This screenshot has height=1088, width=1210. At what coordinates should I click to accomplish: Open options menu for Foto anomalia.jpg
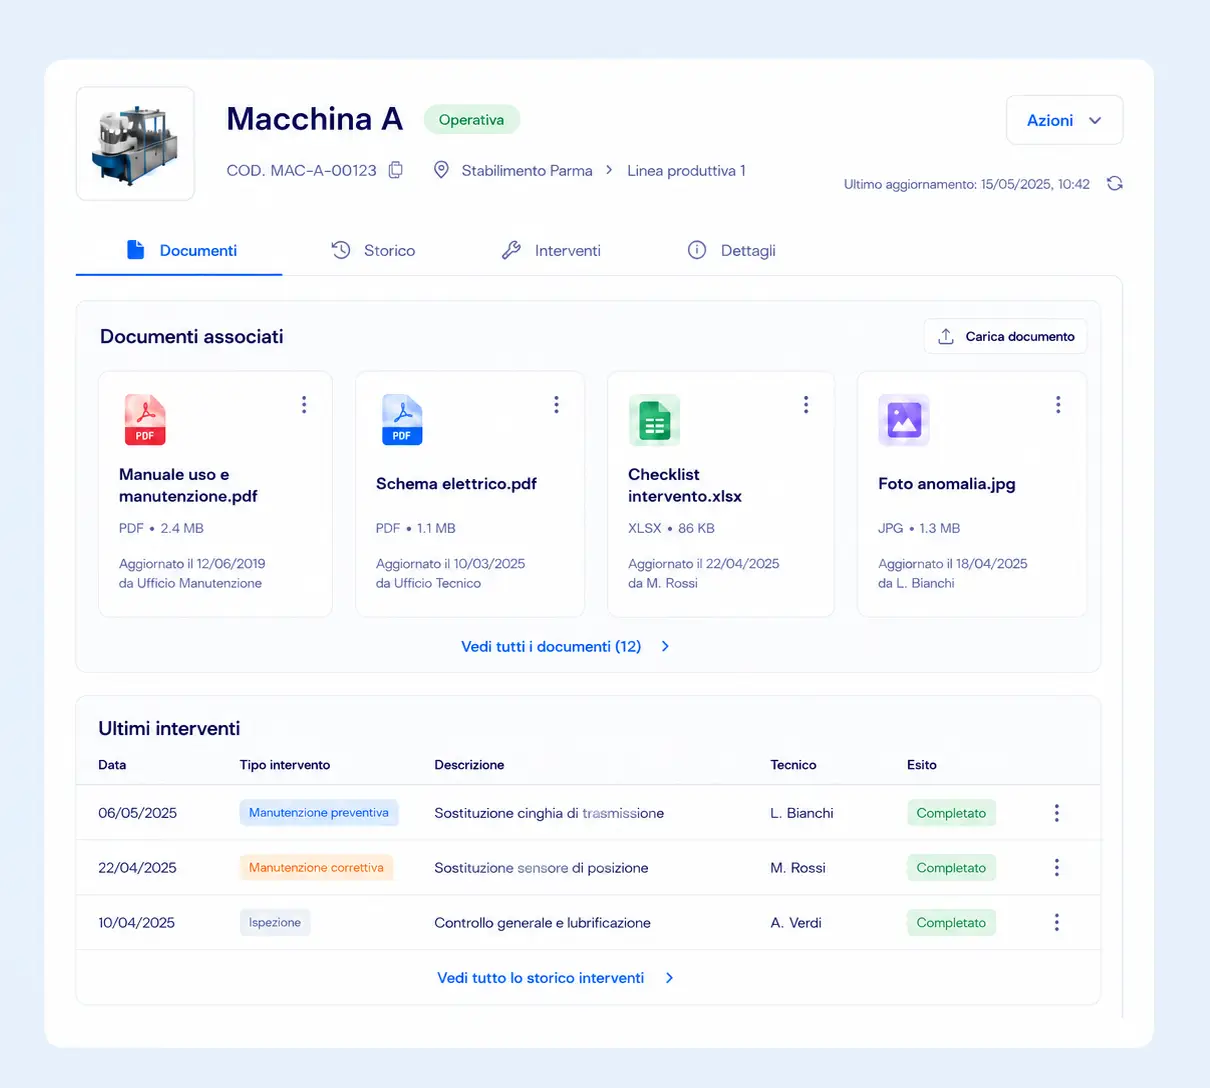[x=1058, y=405]
